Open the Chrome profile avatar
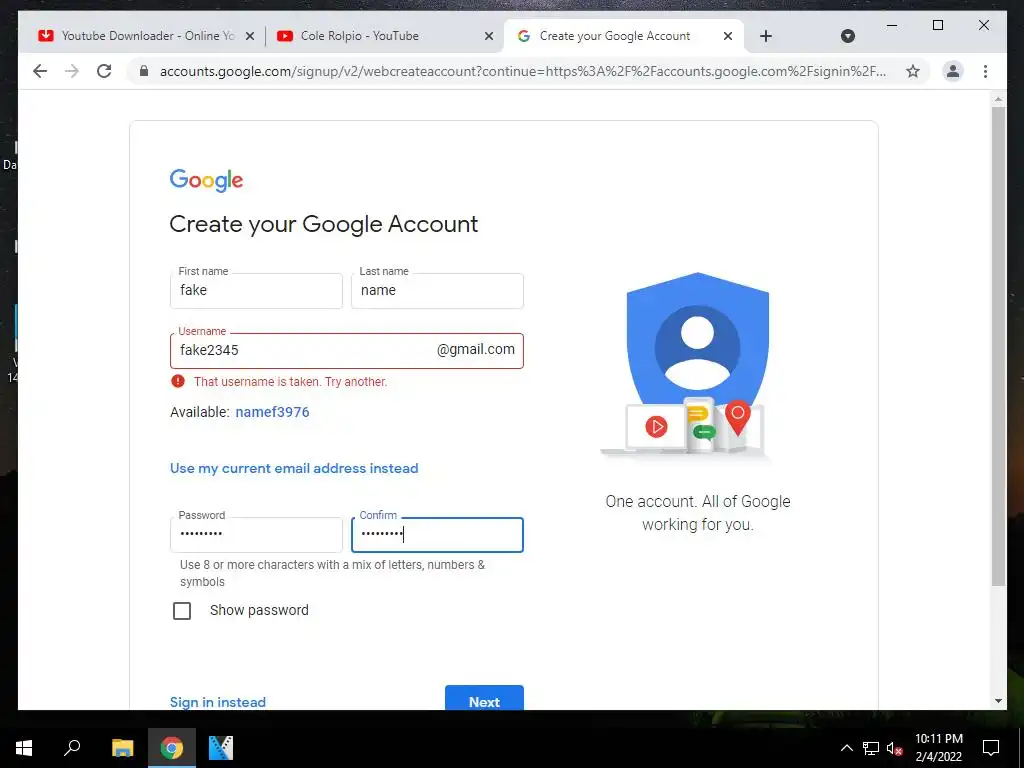The width and height of the screenshot is (1024, 768). click(x=953, y=71)
